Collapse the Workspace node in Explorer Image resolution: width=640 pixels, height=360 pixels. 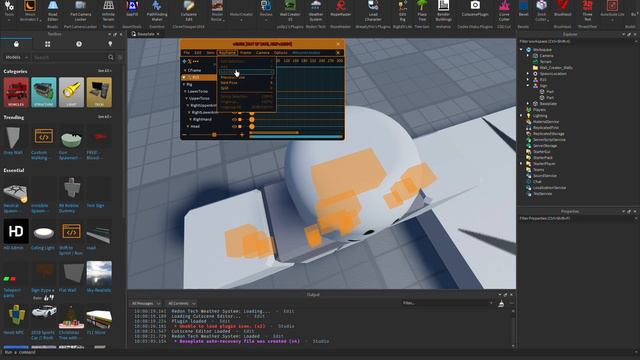(521, 50)
